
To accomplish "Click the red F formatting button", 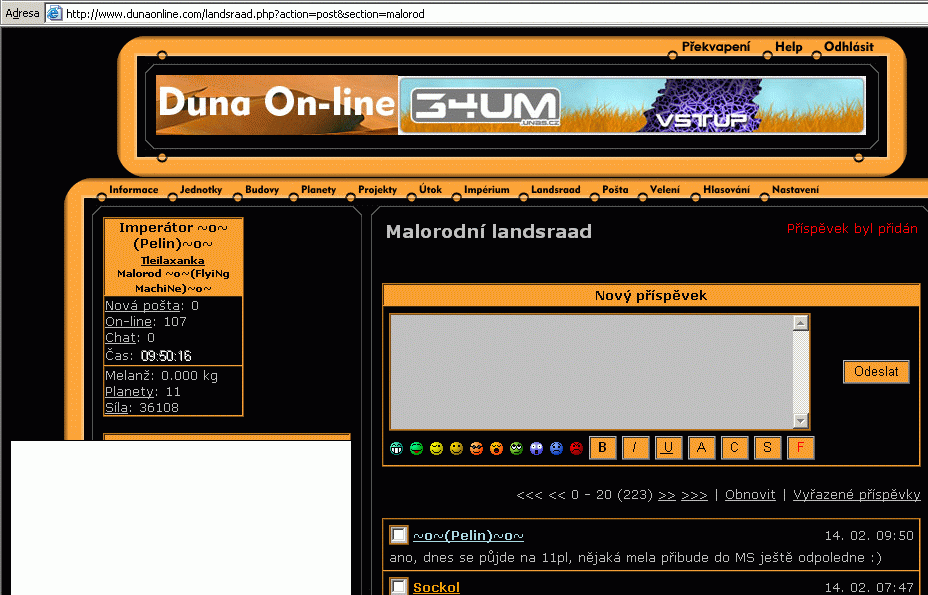I will pyautogui.click(x=801, y=448).
